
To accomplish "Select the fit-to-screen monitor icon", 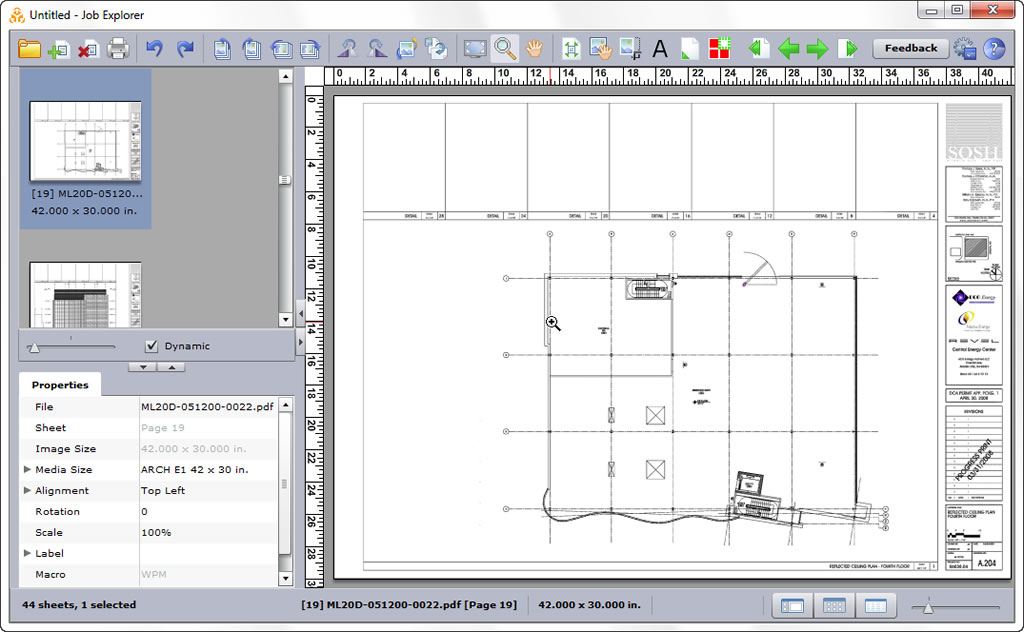I will click(x=475, y=49).
